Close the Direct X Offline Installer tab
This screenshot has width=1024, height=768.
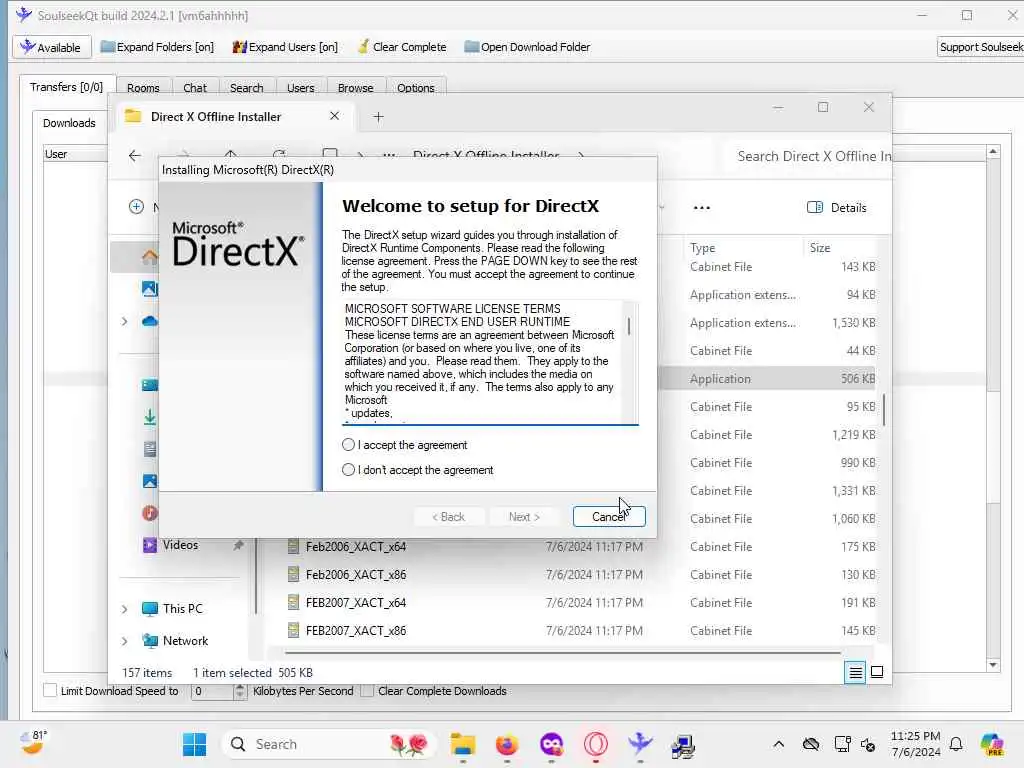coord(334,116)
